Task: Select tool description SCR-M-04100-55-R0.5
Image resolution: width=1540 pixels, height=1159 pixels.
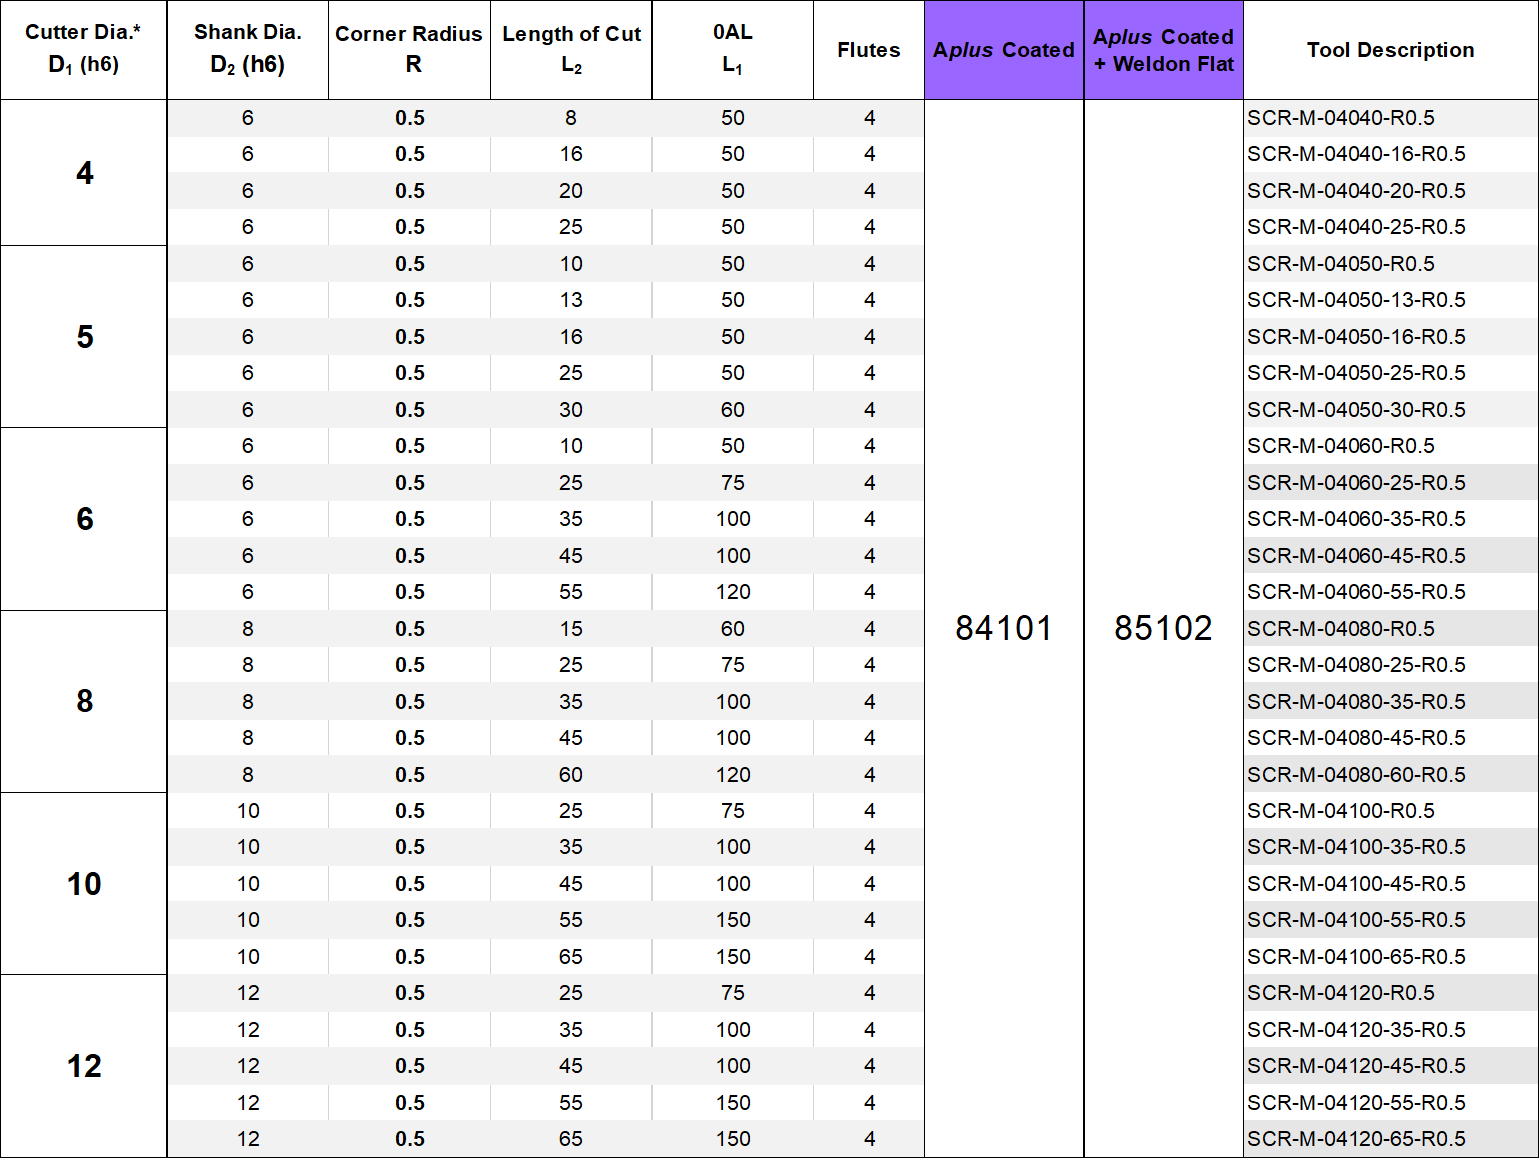Action: [1356, 920]
